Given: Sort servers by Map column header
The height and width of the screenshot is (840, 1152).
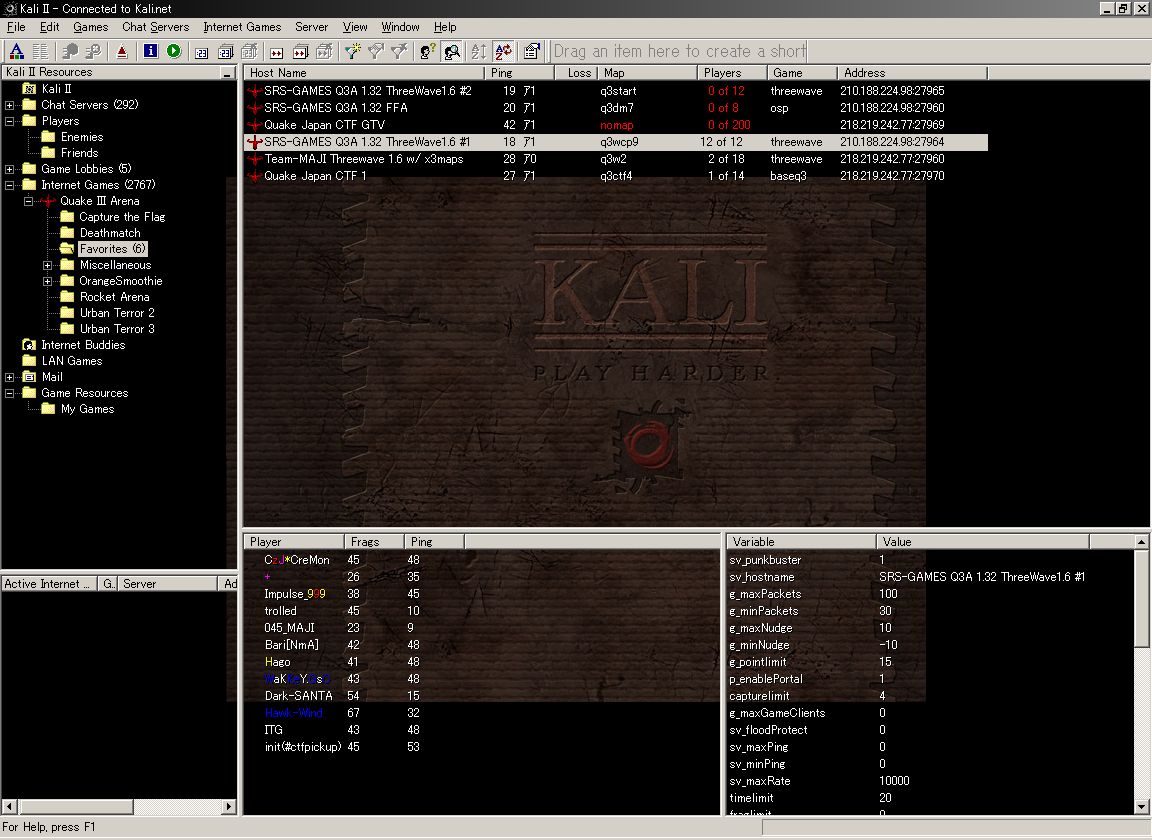Looking at the screenshot, I should pos(647,73).
